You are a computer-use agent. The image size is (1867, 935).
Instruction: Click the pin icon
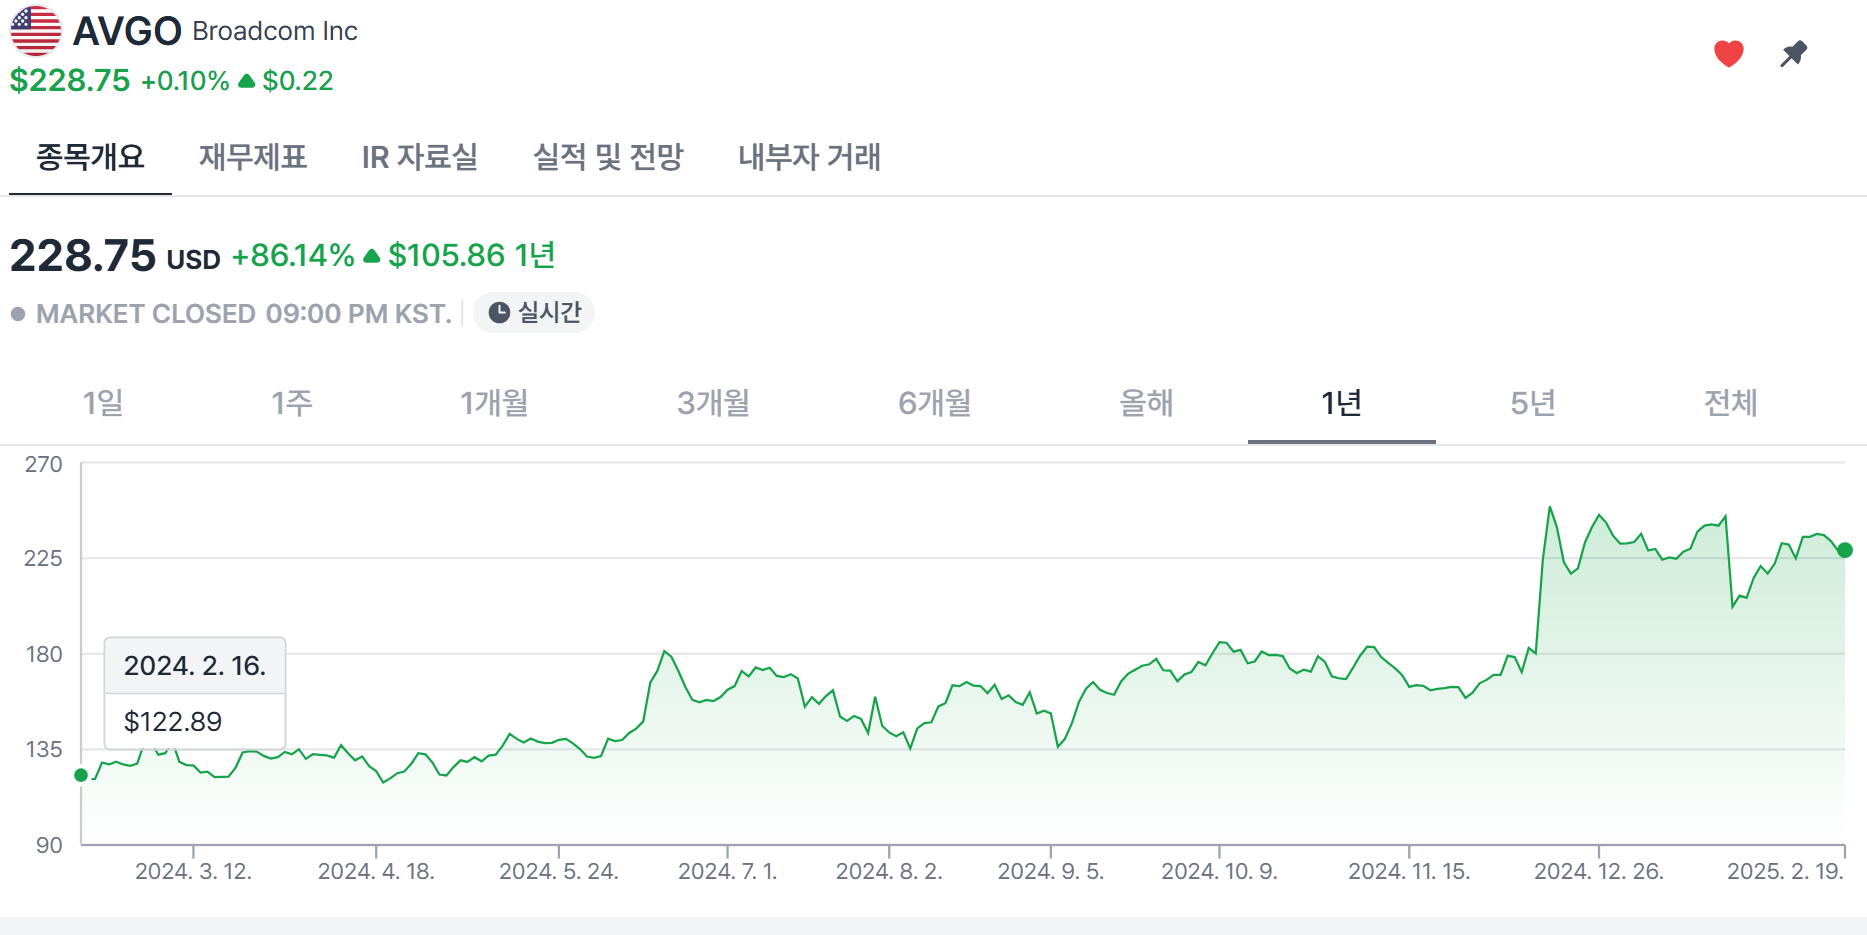point(1794,53)
